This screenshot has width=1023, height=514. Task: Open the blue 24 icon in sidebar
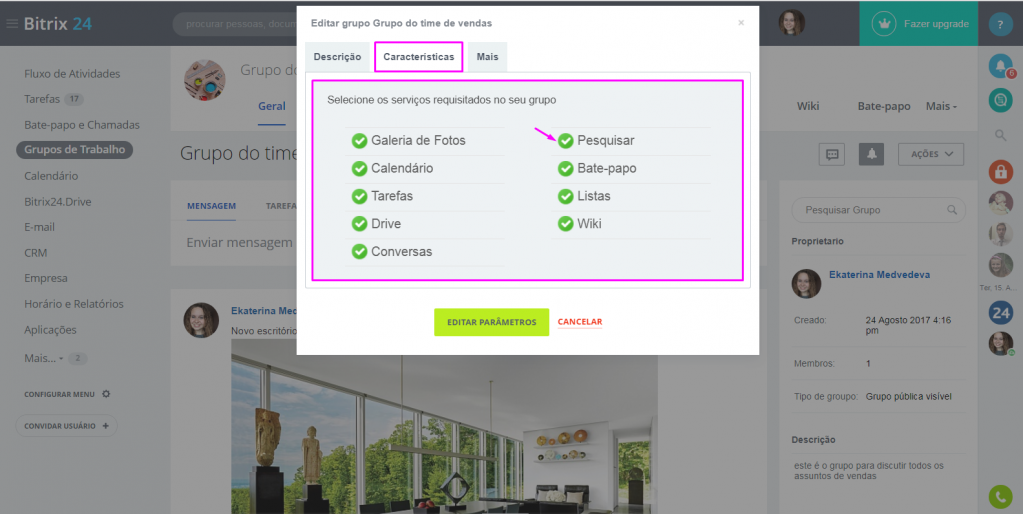tap(1000, 312)
